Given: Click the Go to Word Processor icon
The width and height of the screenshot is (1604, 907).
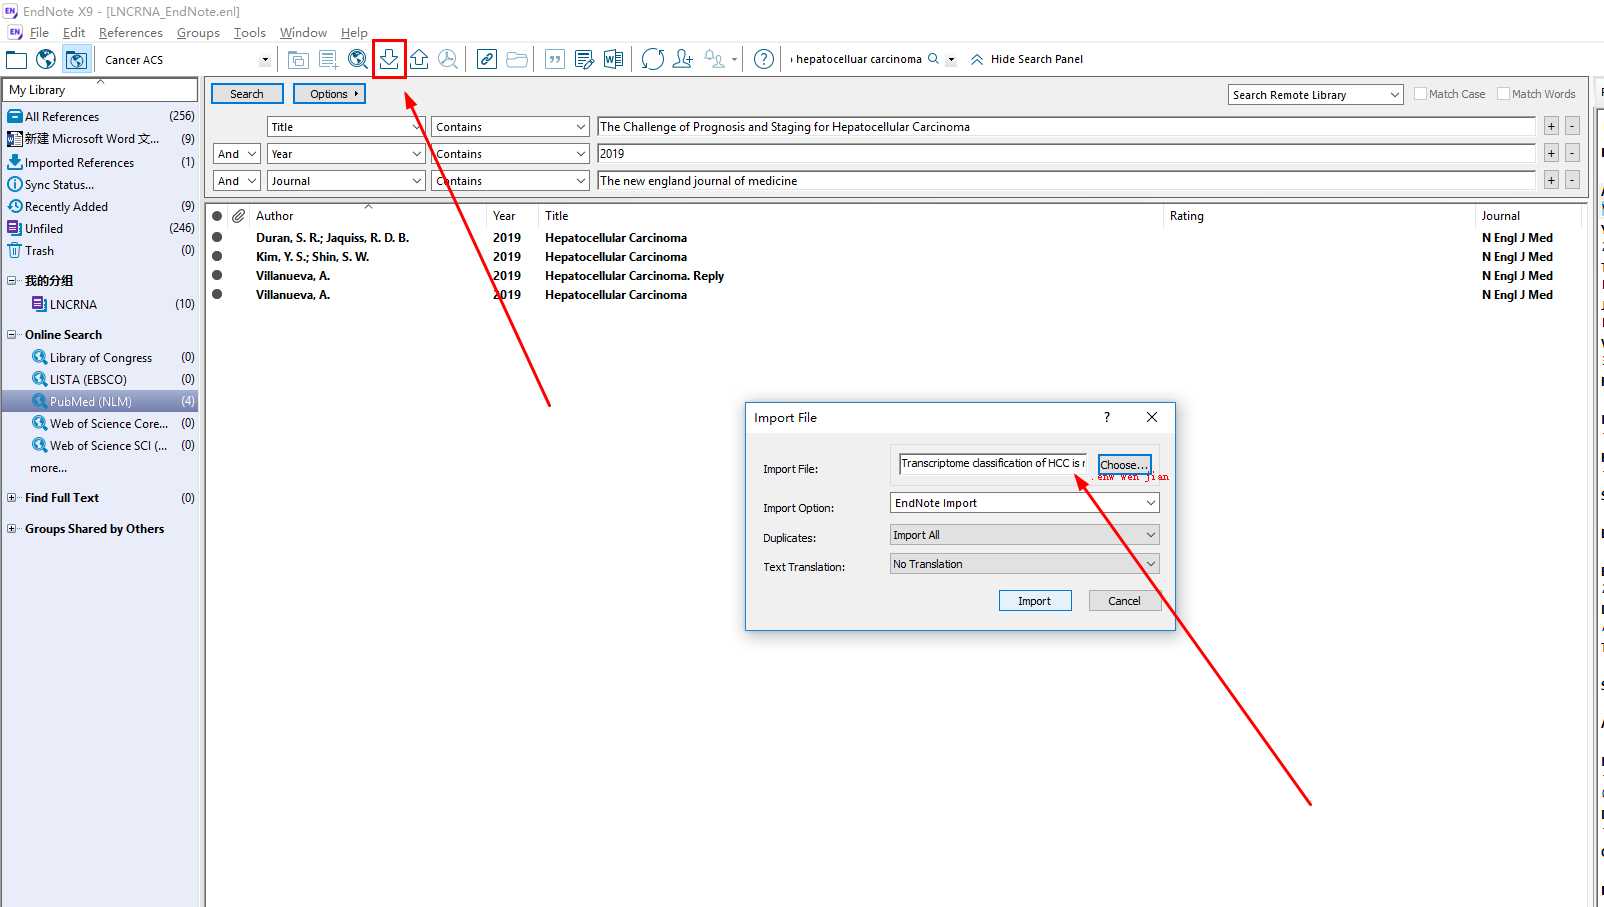Looking at the screenshot, I should pos(614,59).
